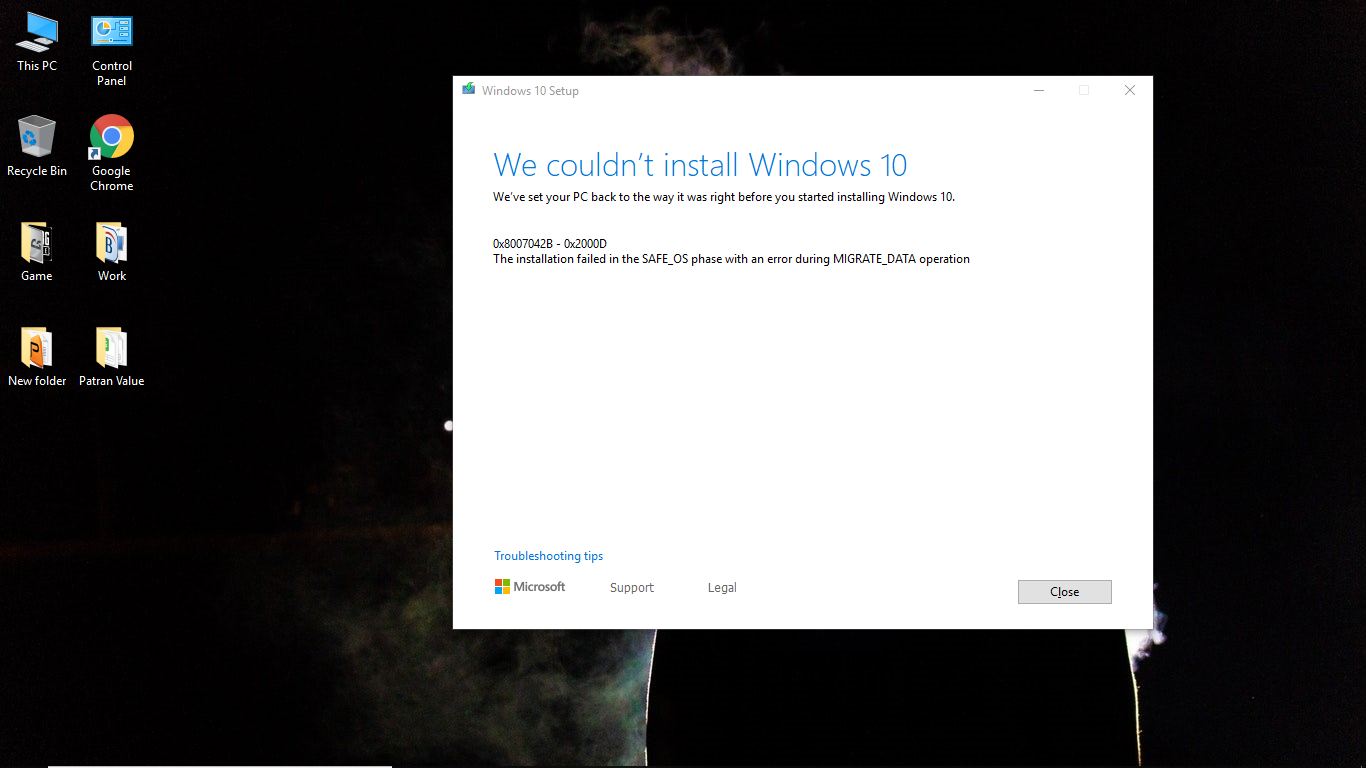Open This PC from the desktop
Screen dimensions: 1366x768
37,36
